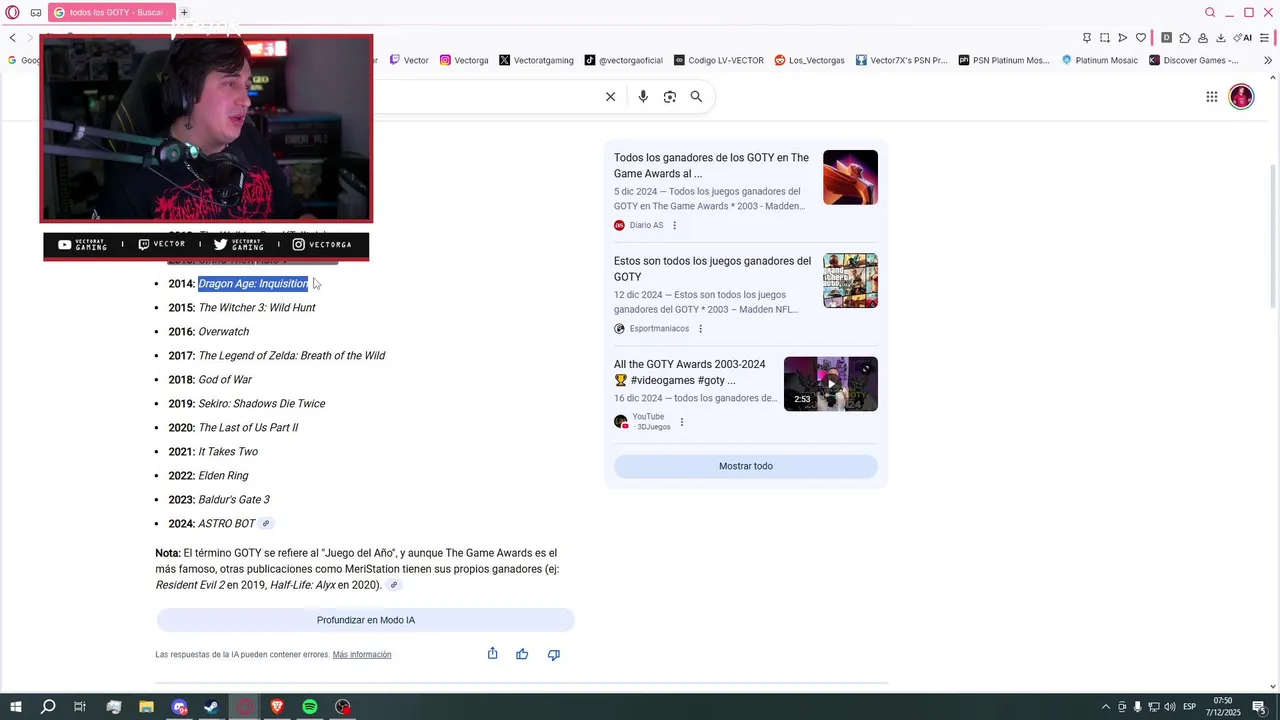The image size is (1280, 720).
Task: Open the PSN Platinum Mos... bookmark
Action: 1004,60
